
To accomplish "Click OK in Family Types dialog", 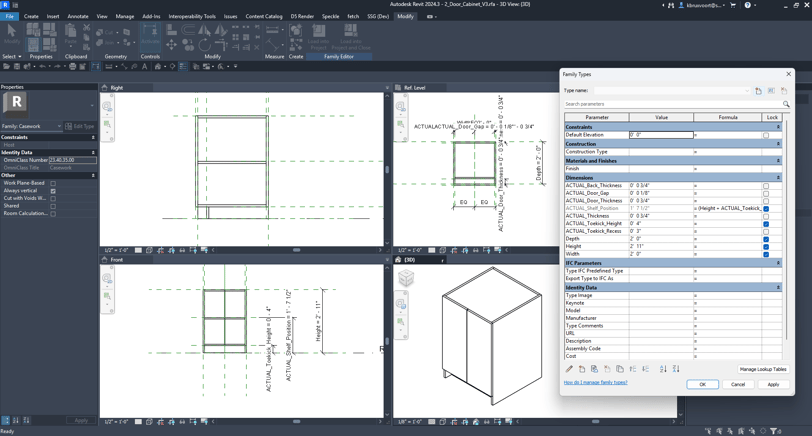I will [702, 384].
